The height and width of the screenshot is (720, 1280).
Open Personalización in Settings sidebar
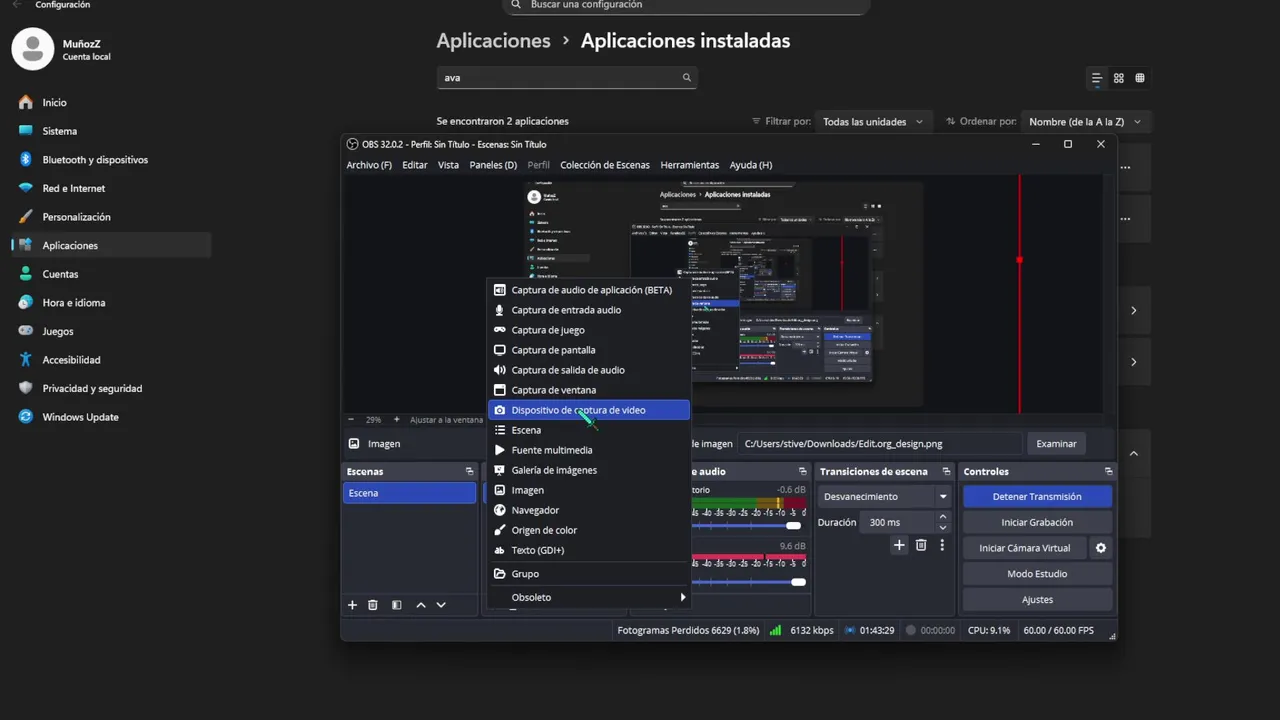coord(110,217)
